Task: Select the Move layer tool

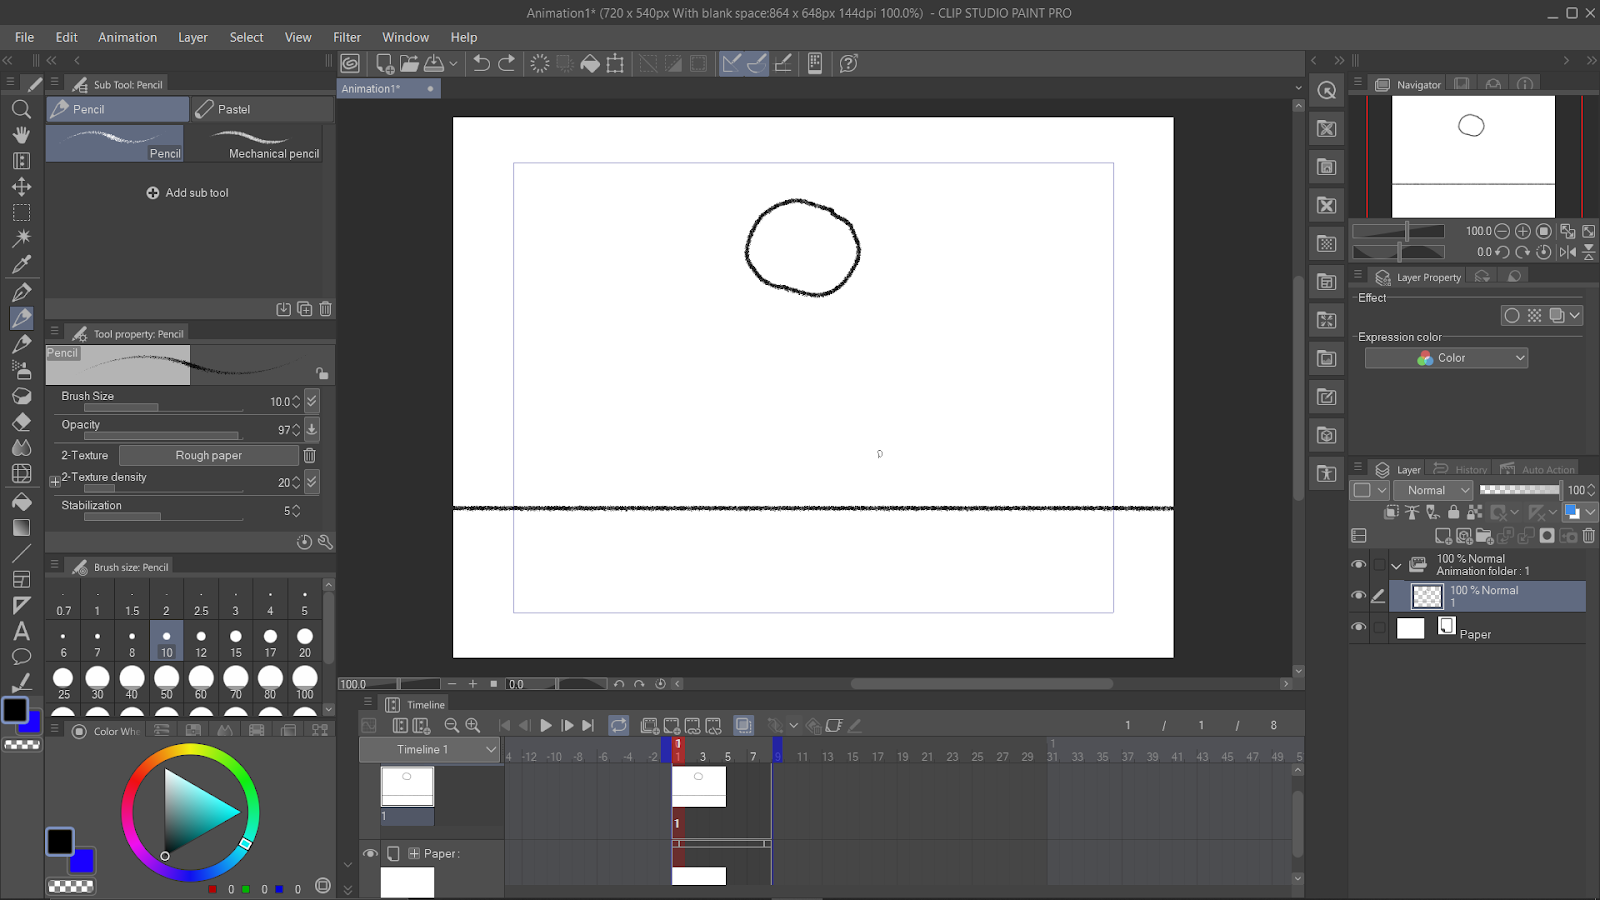Action: tap(21, 187)
